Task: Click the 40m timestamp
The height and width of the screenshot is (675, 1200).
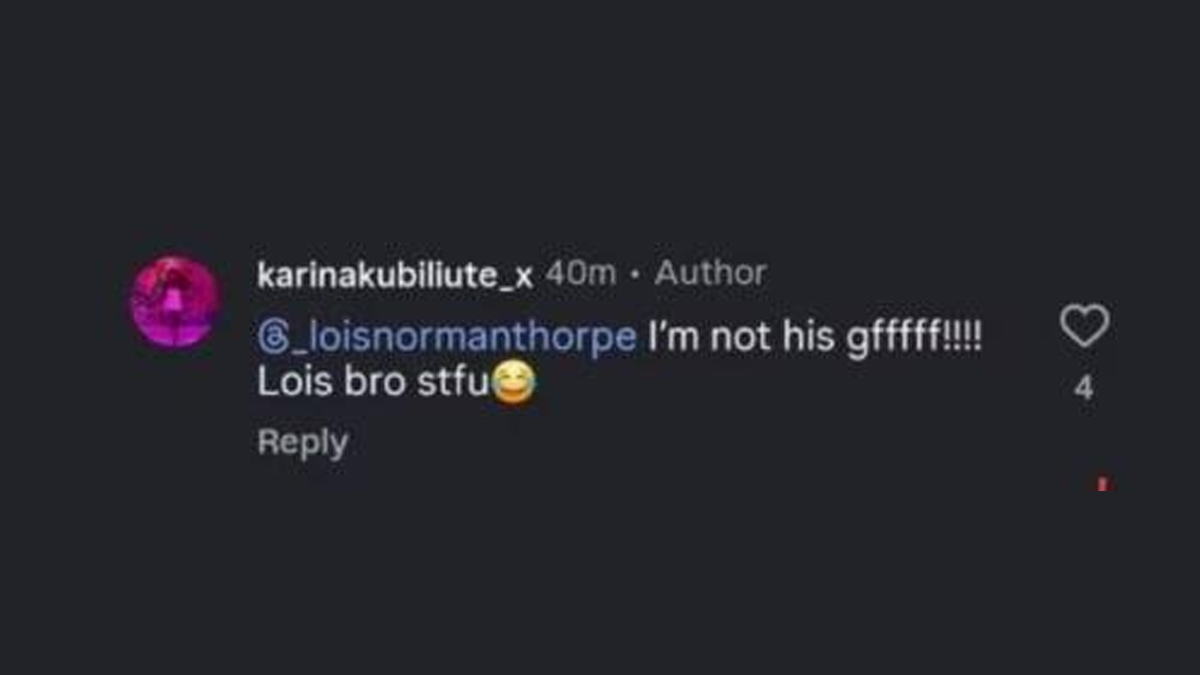Action: 580,273
